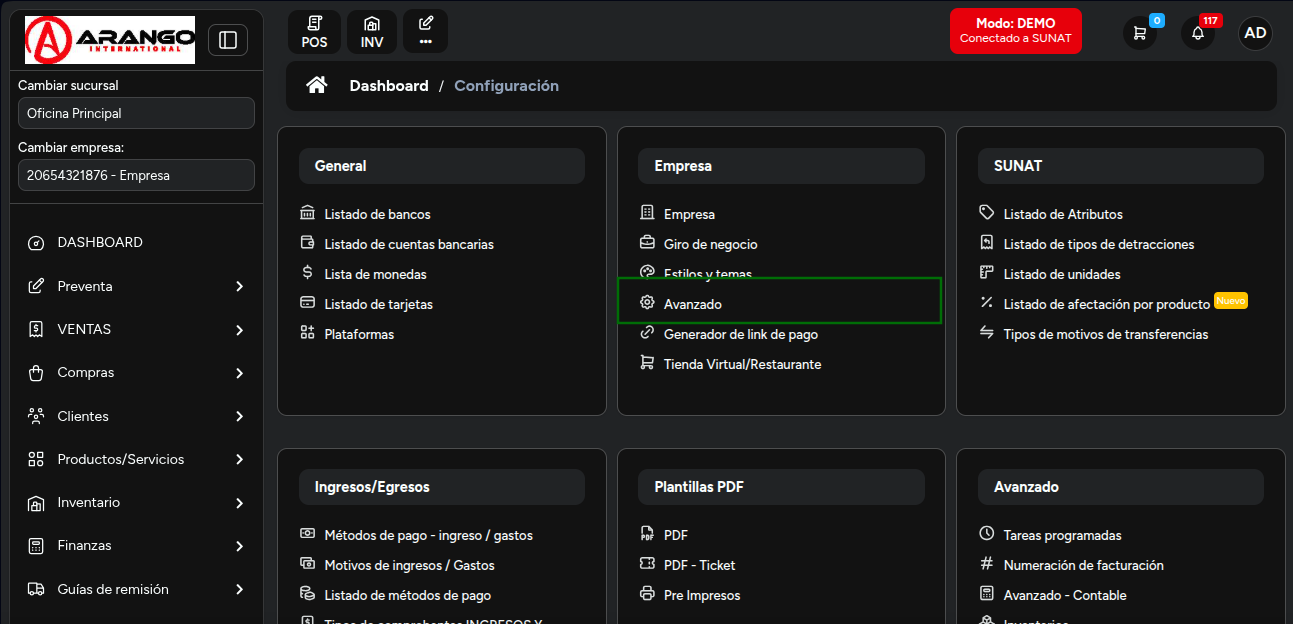The height and width of the screenshot is (624, 1293).
Task: Open the Oficina Principal branch selector
Action: click(136, 113)
